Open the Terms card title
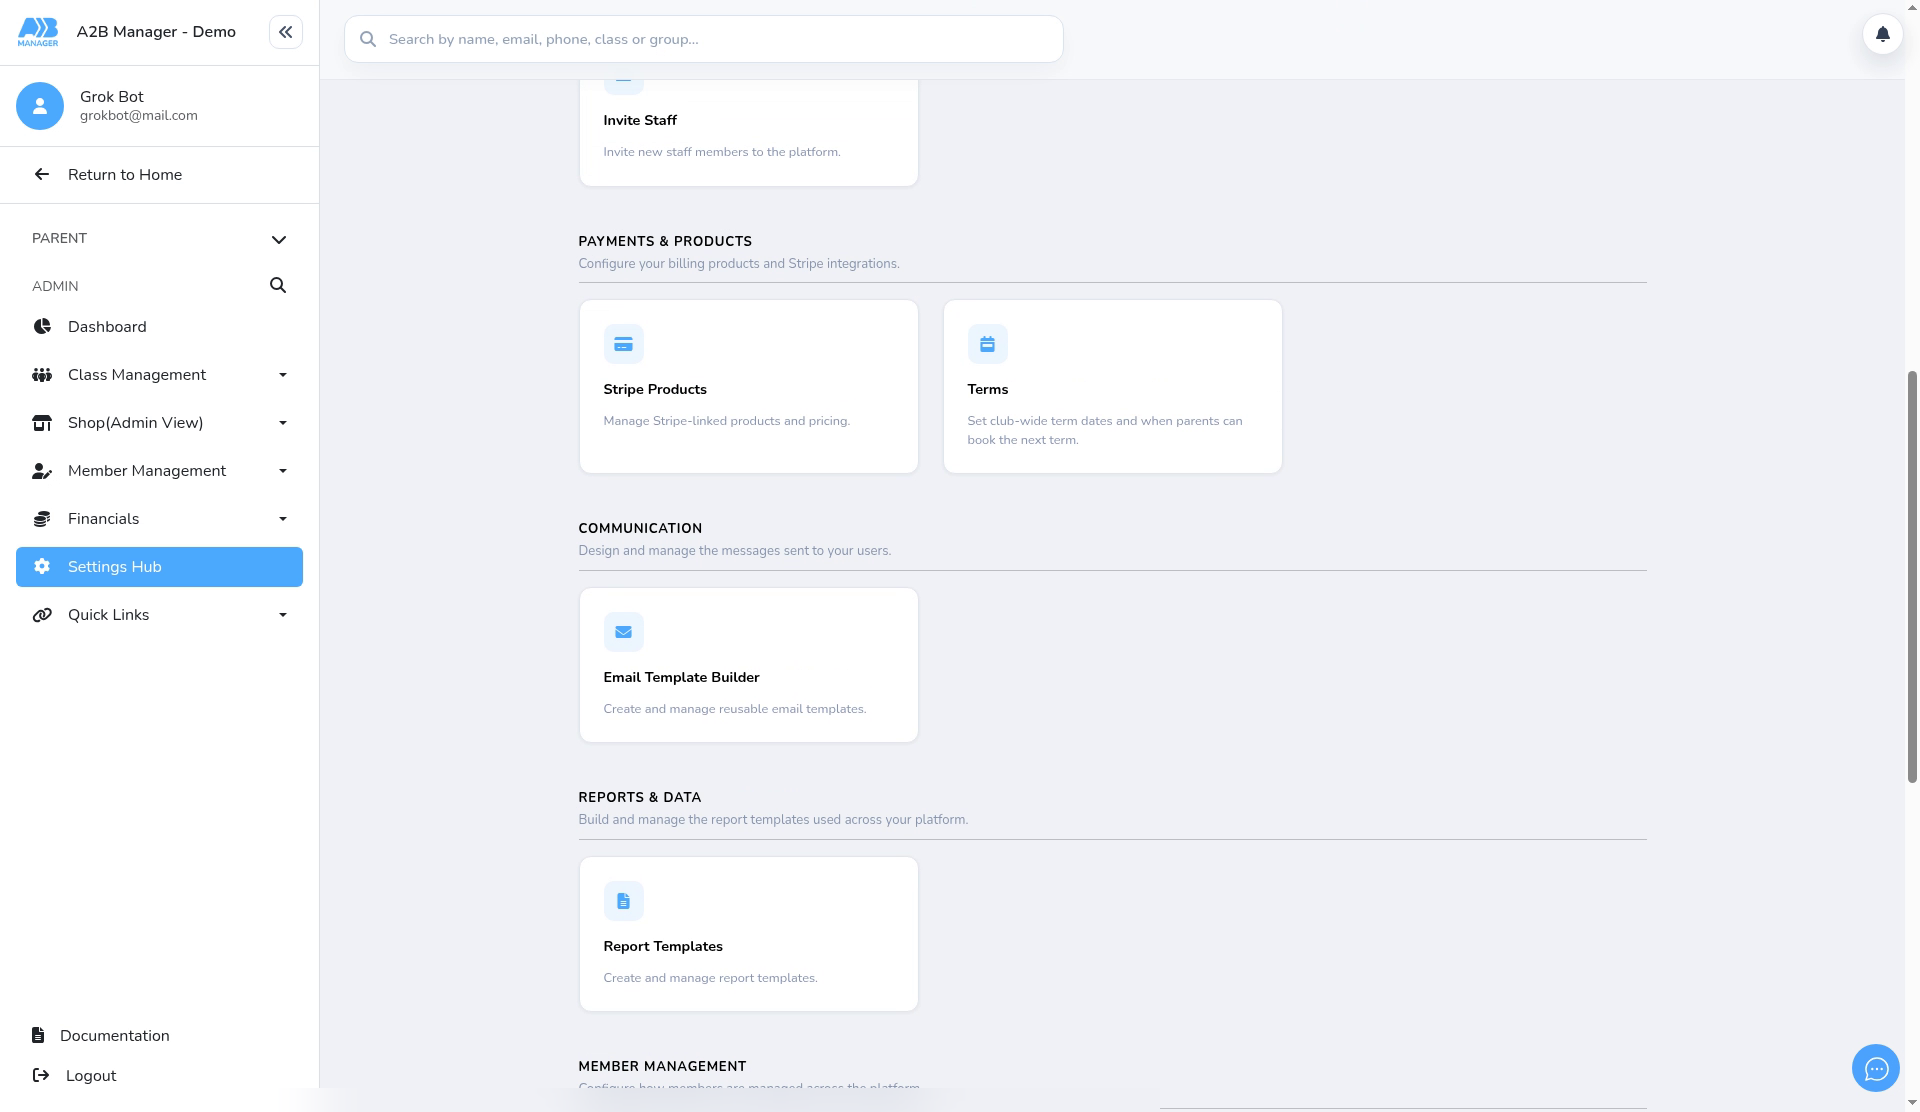1920x1112 pixels. [x=987, y=390]
